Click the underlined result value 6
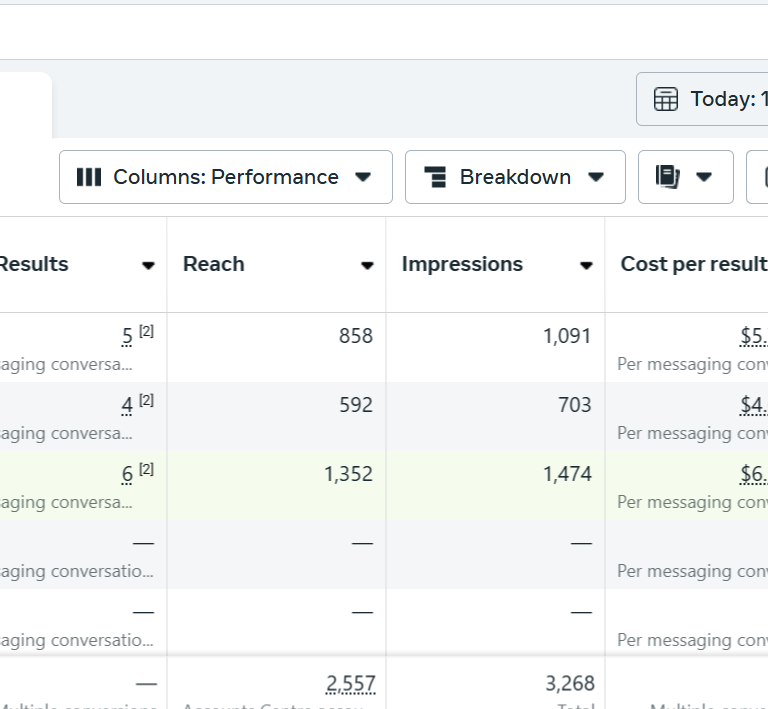This screenshot has width=768, height=709. click(127, 475)
